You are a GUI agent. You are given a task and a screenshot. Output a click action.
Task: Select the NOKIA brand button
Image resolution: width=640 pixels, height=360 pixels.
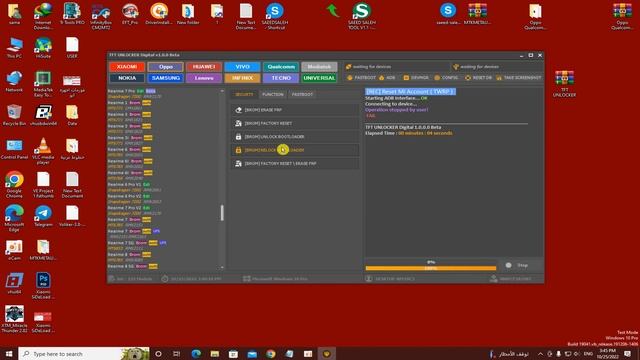[x=127, y=78]
